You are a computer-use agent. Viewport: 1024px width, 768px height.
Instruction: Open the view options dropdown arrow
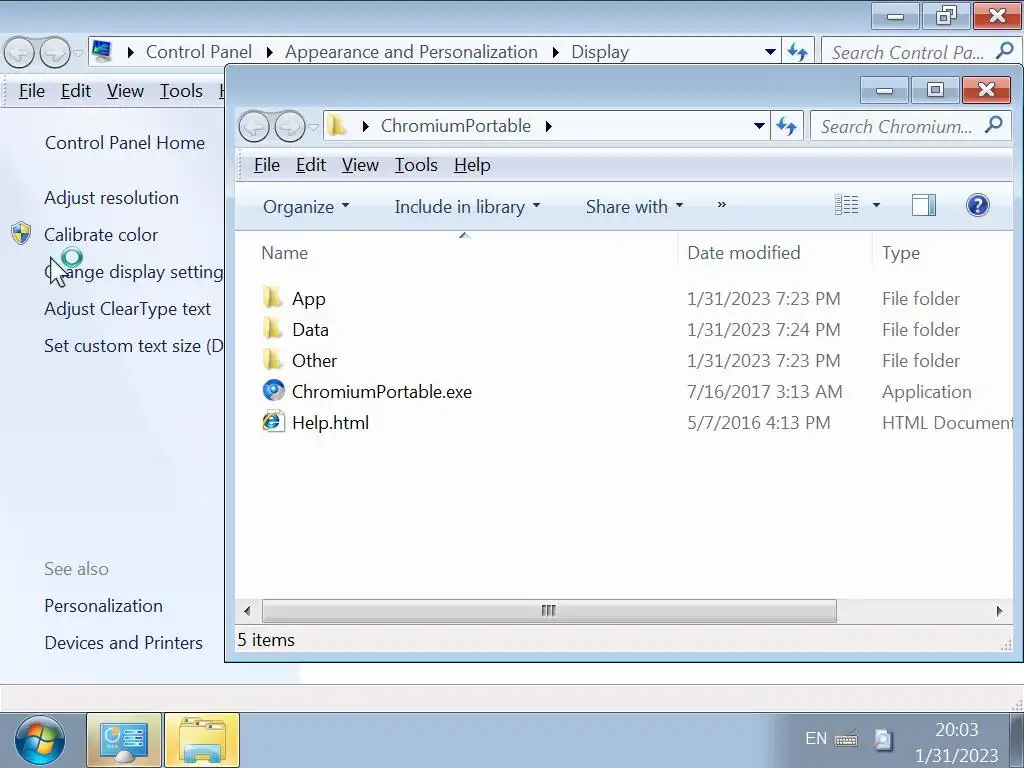[x=876, y=205]
